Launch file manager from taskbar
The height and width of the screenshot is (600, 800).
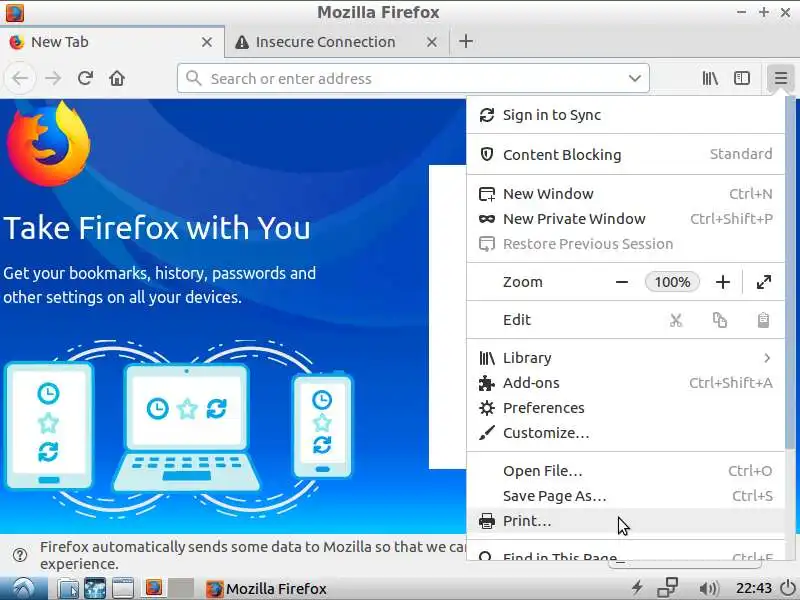67,588
